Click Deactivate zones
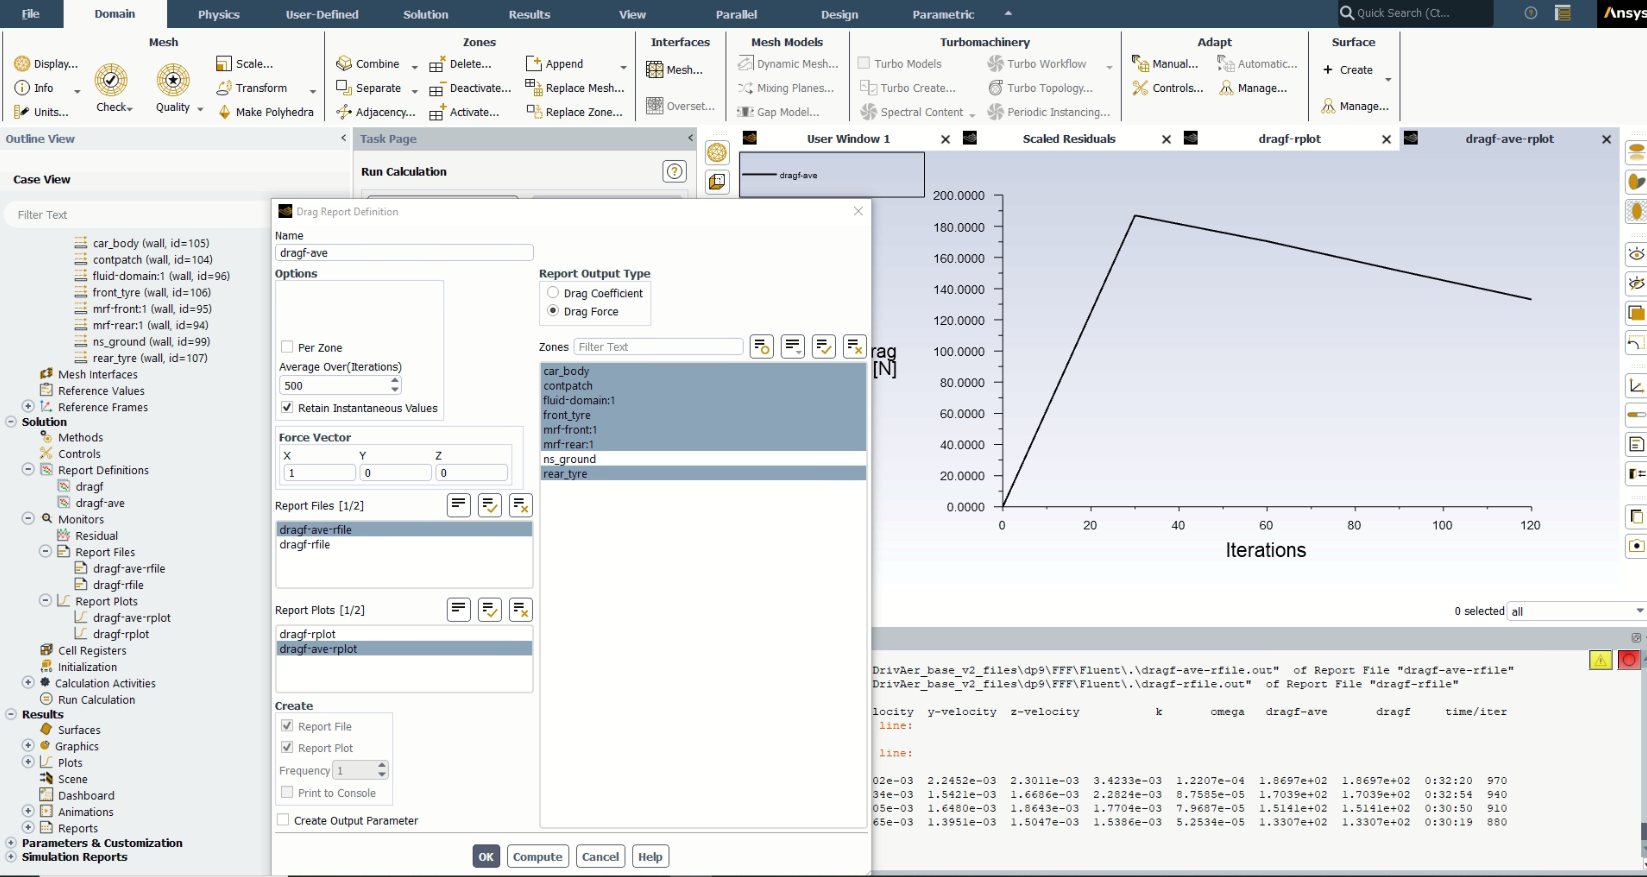1647x877 pixels. click(x=470, y=88)
